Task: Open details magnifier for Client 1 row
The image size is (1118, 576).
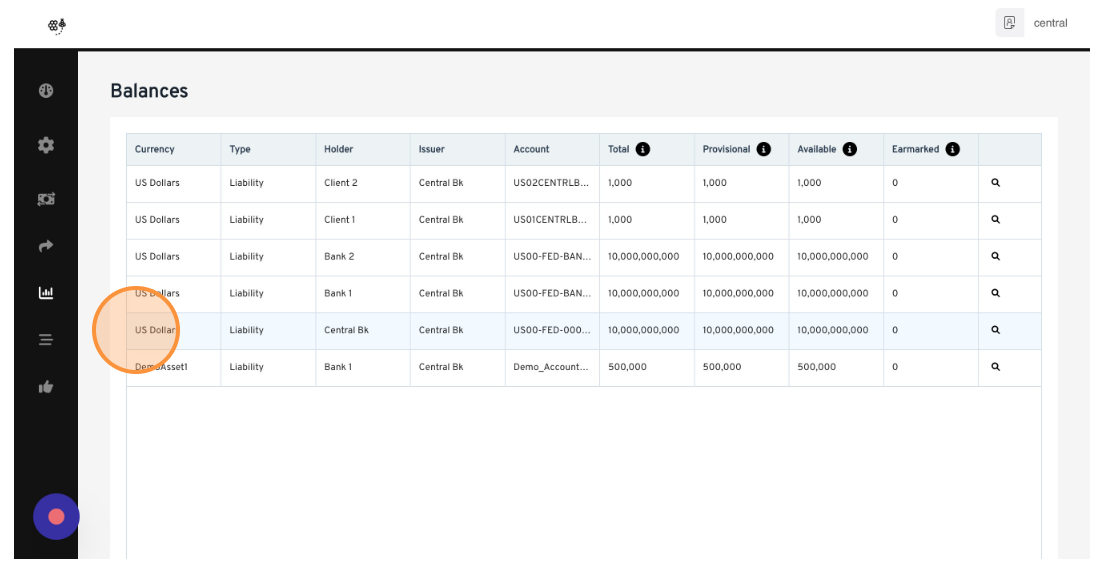Action: click(995, 220)
